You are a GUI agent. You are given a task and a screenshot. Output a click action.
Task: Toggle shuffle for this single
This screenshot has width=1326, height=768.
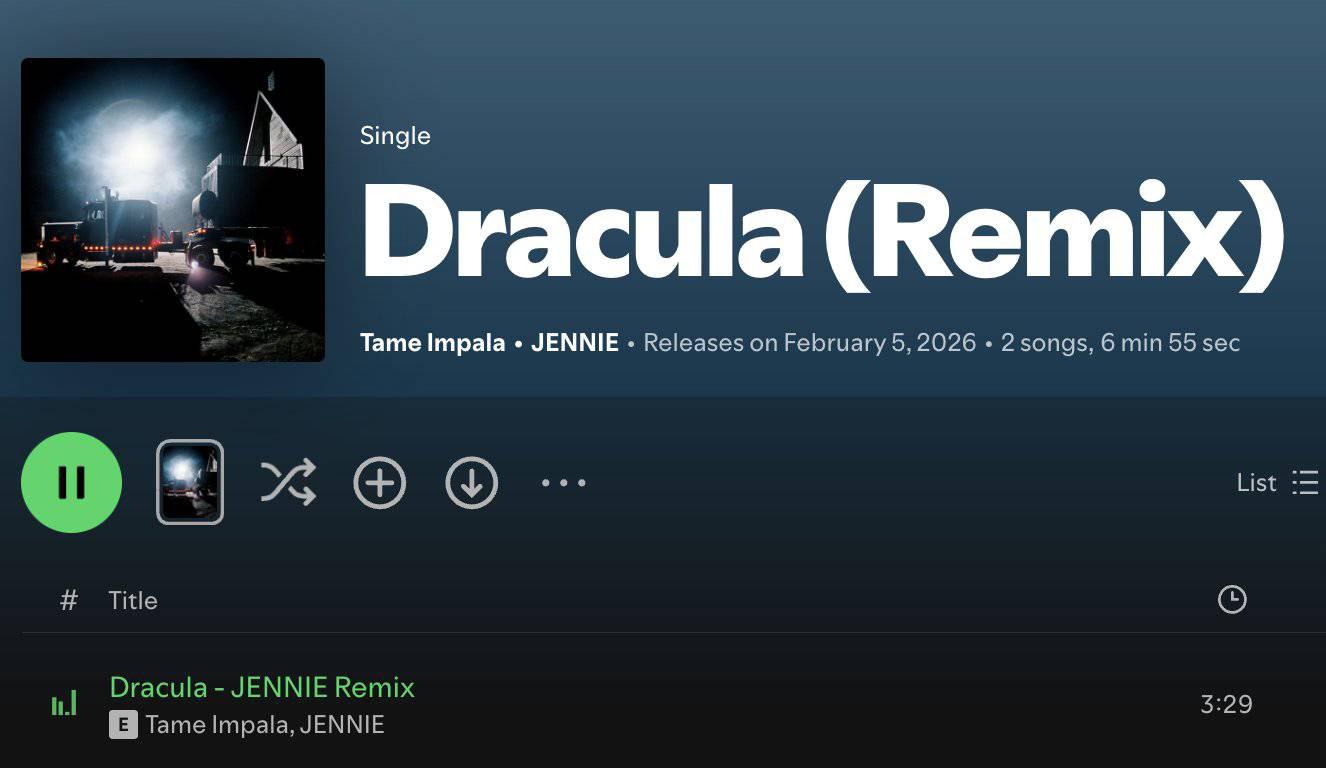click(288, 482)
